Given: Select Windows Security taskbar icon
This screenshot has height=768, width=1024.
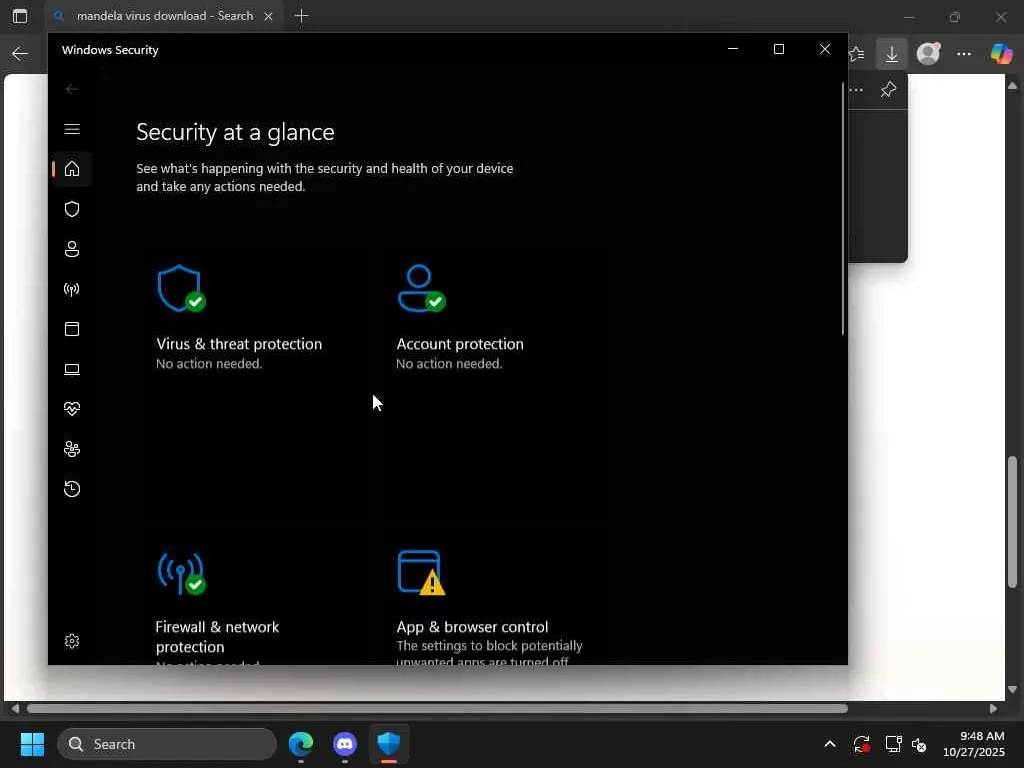Looking at the screenshot, I should (389, 744).
